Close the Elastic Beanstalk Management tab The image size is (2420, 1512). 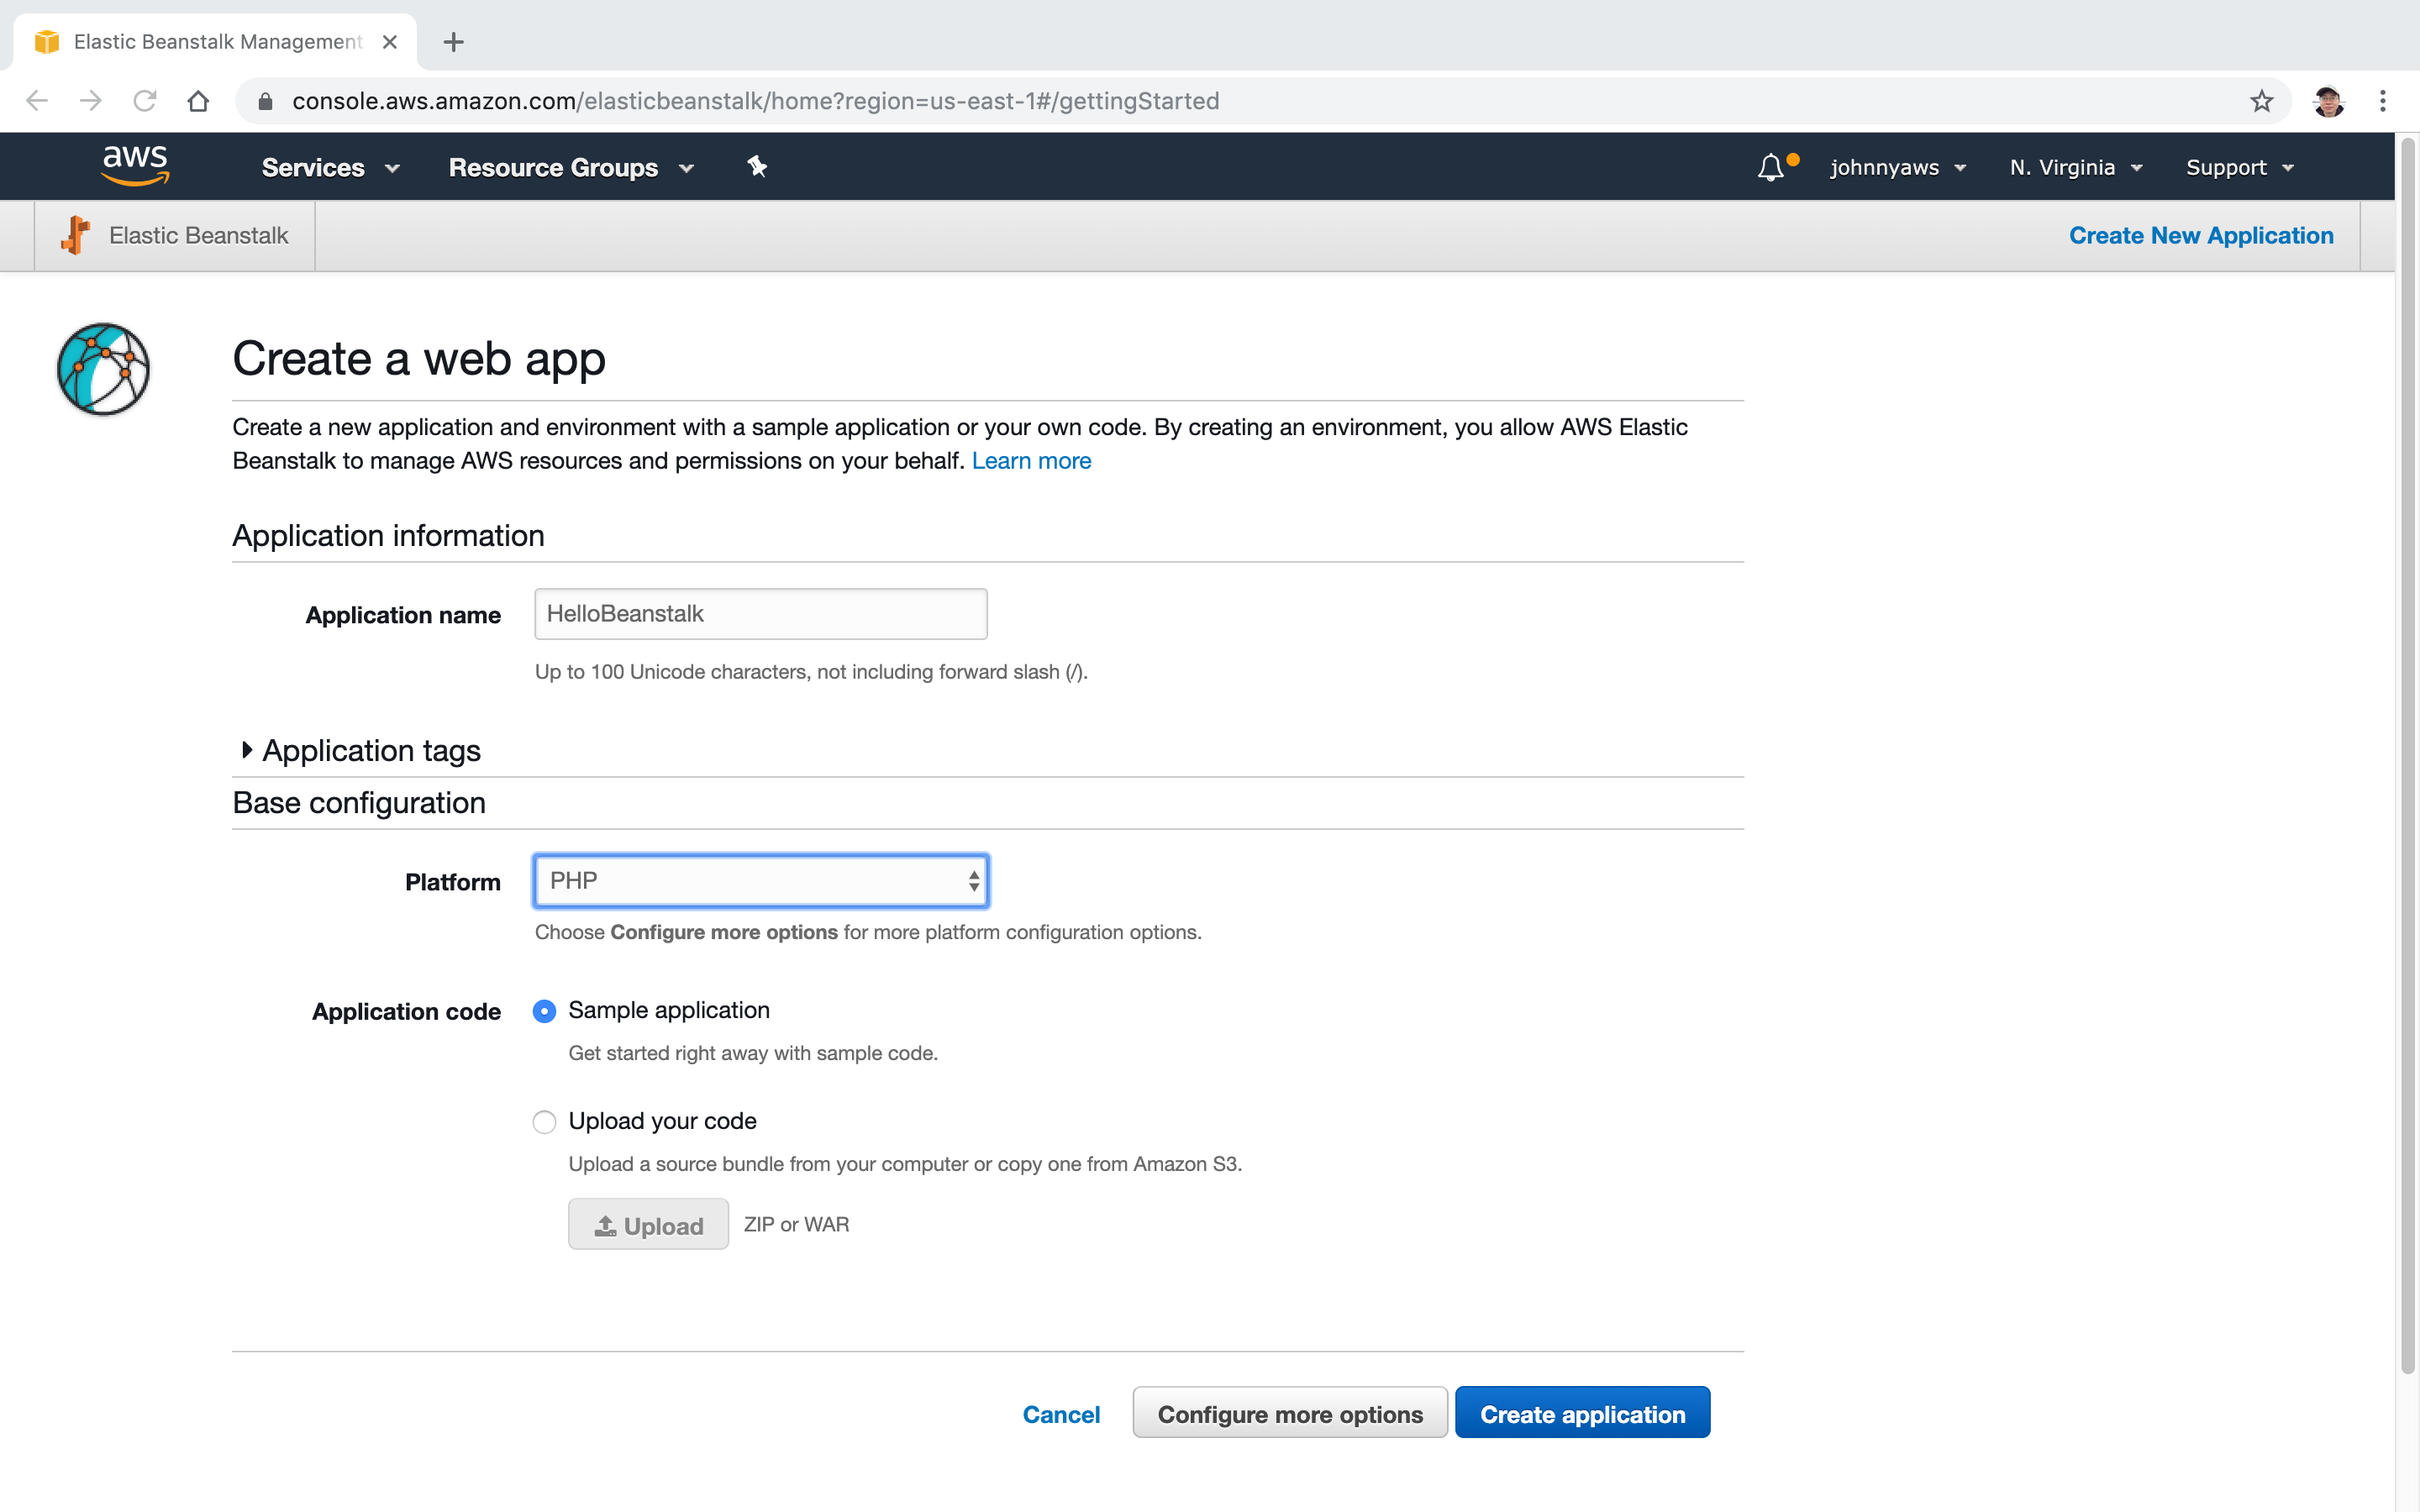point(390,42)
